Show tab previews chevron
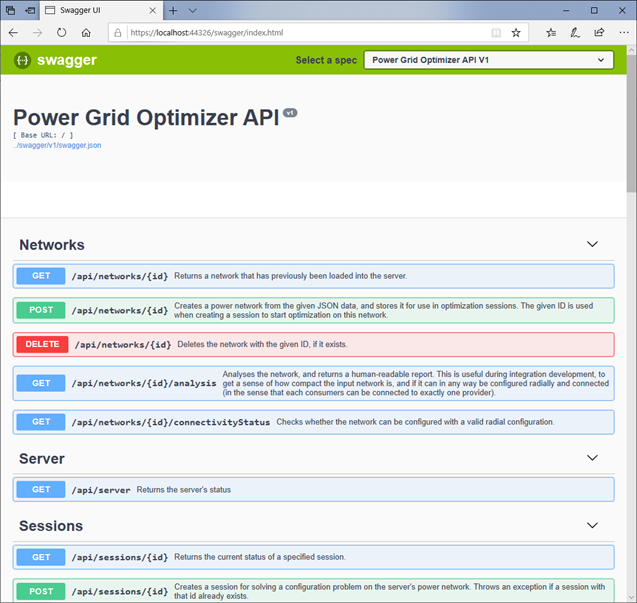This screenshot has height=603, width=637. coord(193,11)
